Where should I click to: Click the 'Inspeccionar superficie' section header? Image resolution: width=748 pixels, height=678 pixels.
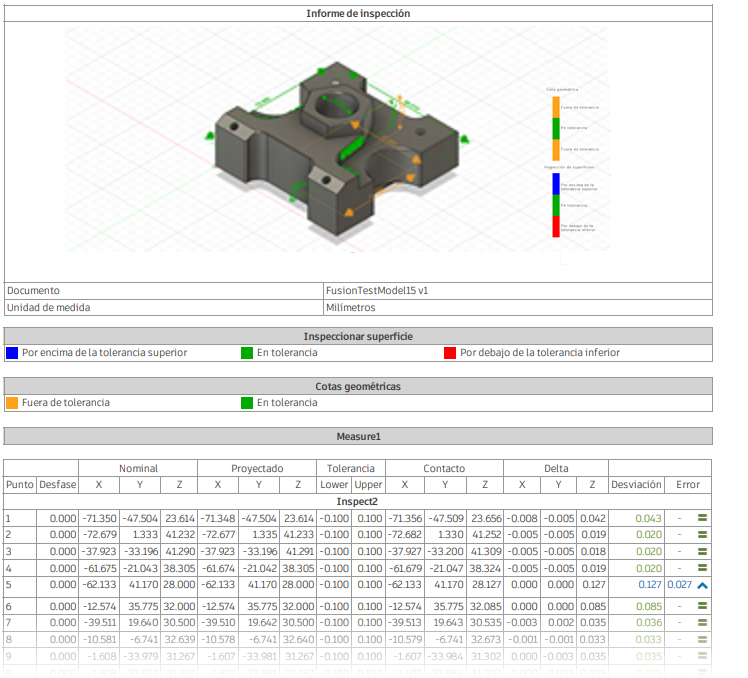pos(358,336)
